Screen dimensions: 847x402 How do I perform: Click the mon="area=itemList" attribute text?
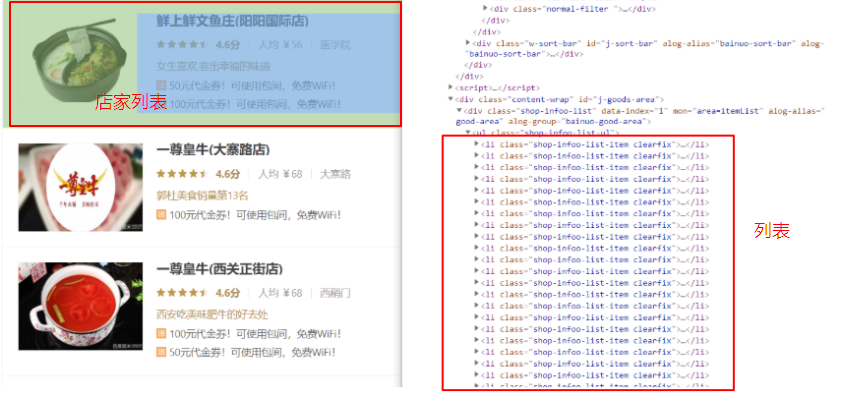pyautogui.click(x=719, y=110)
